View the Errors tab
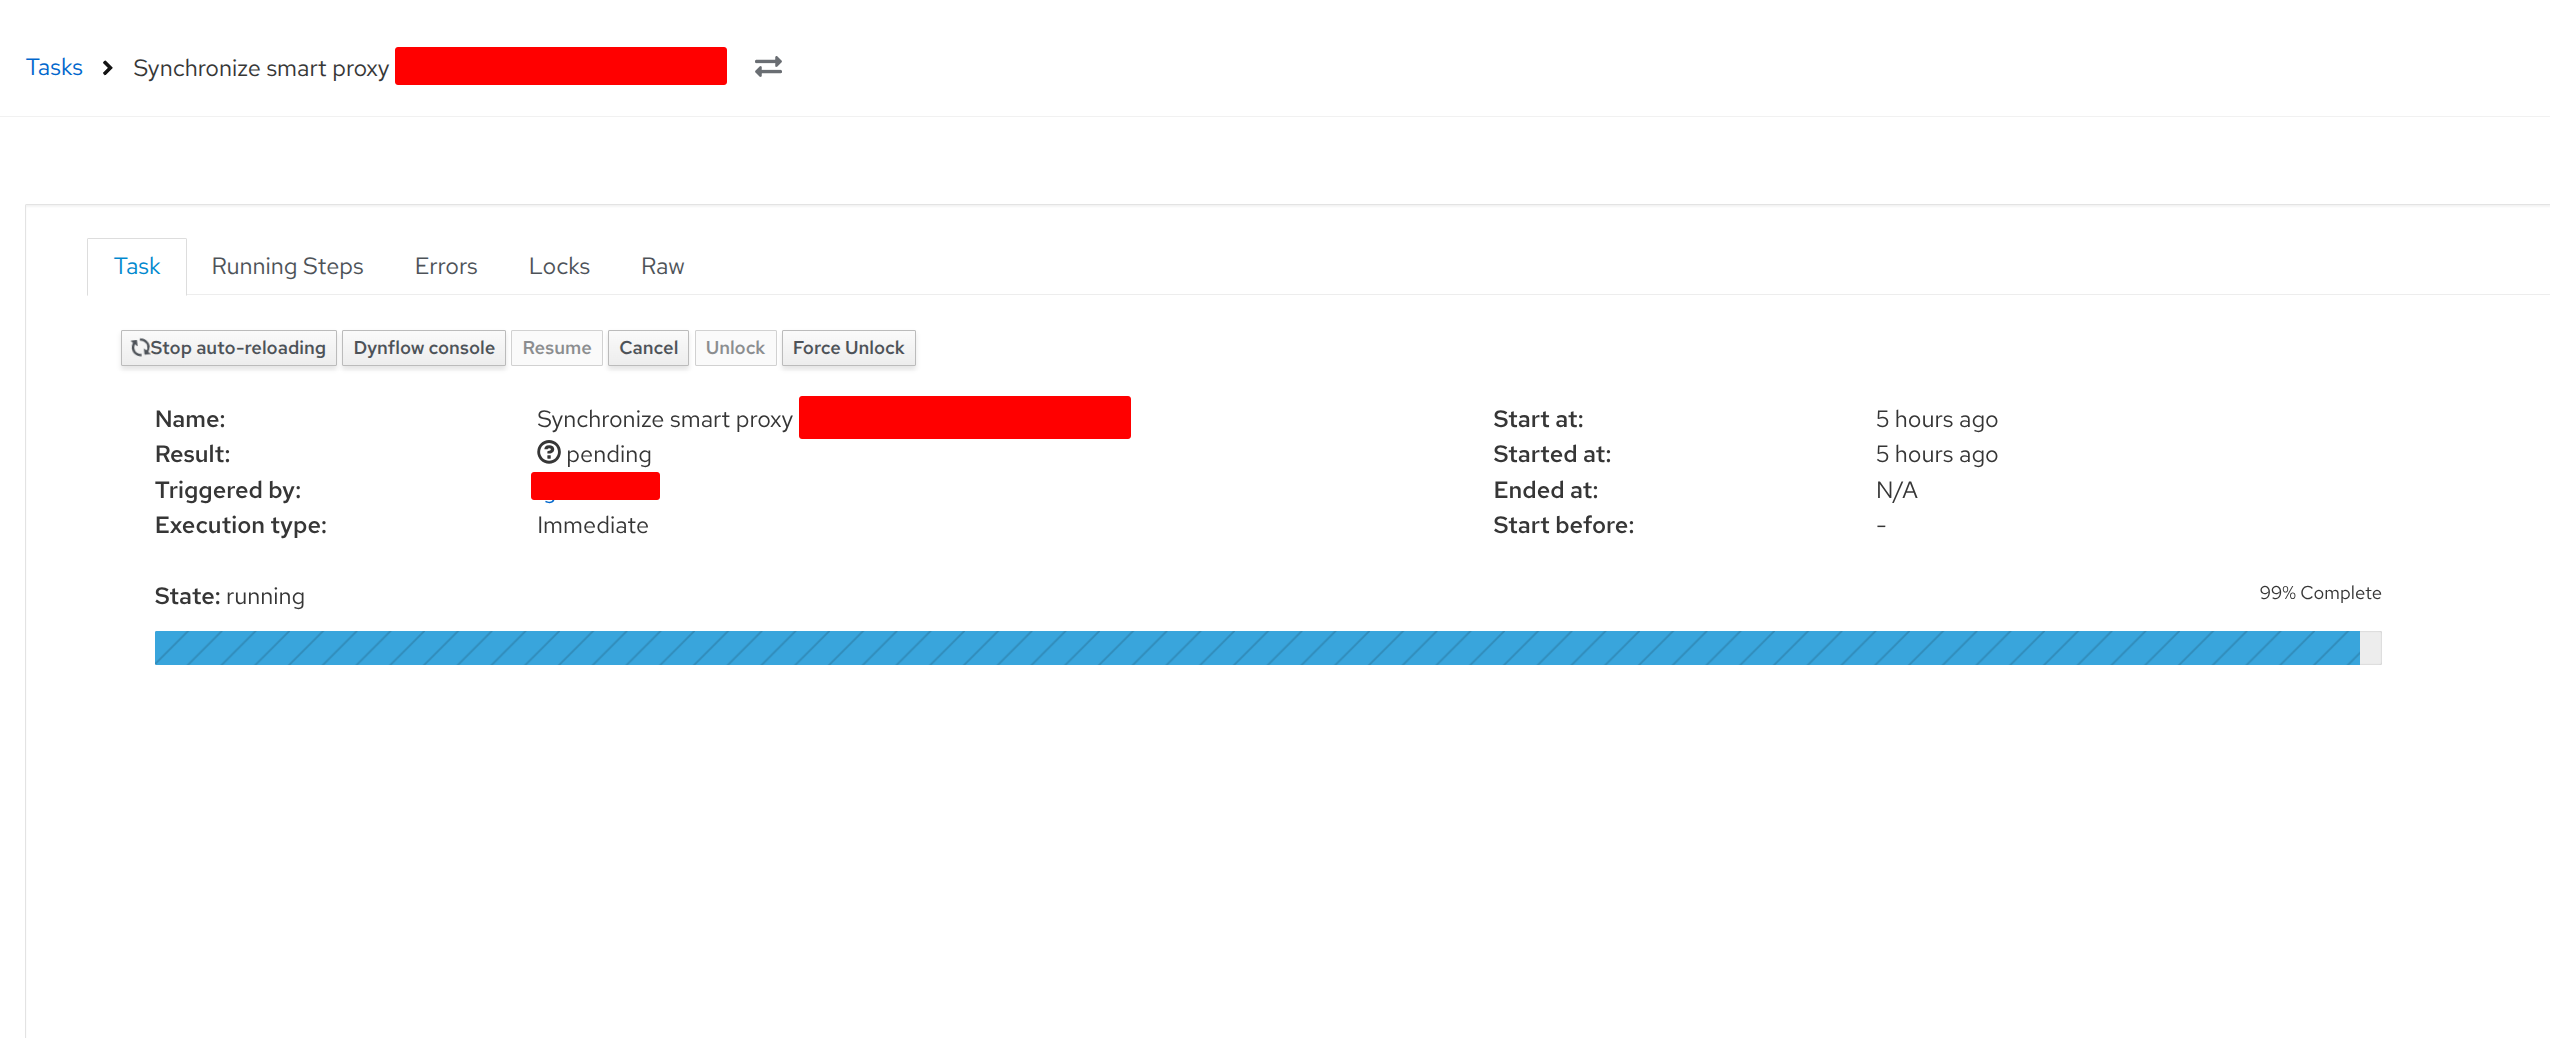Viewport: 2550px width, 1038px height. [446, 266]
